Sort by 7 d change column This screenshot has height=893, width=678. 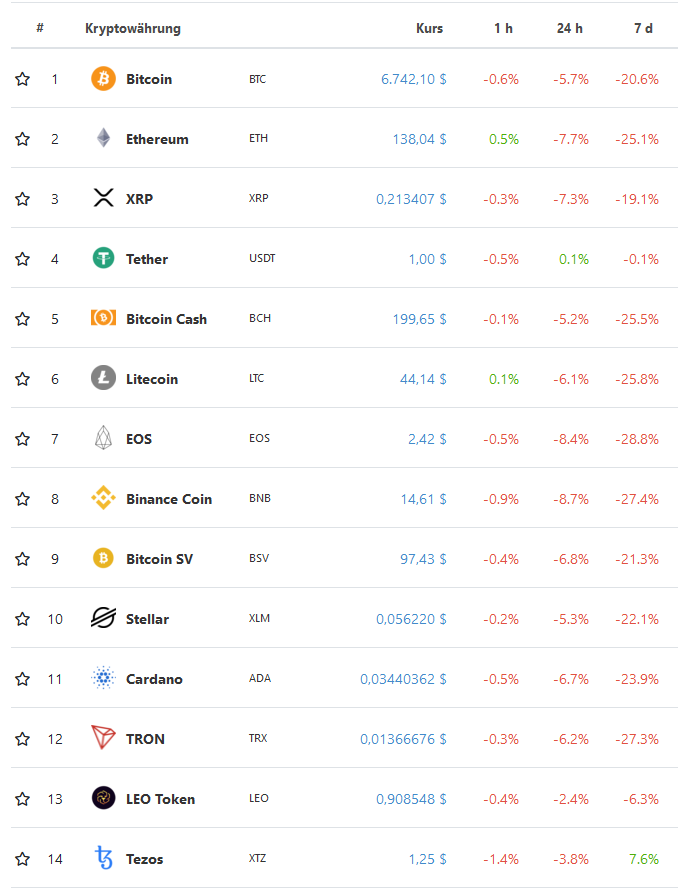click(643, 28)
